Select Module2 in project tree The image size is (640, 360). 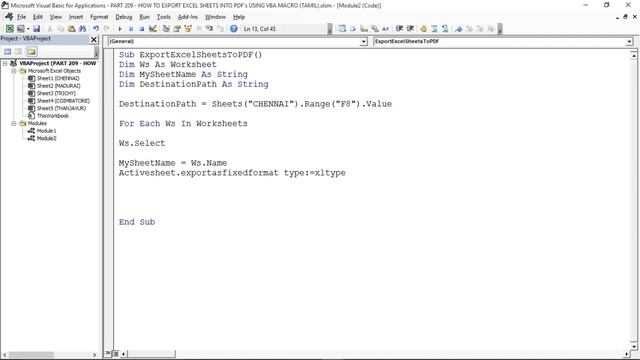47,138
